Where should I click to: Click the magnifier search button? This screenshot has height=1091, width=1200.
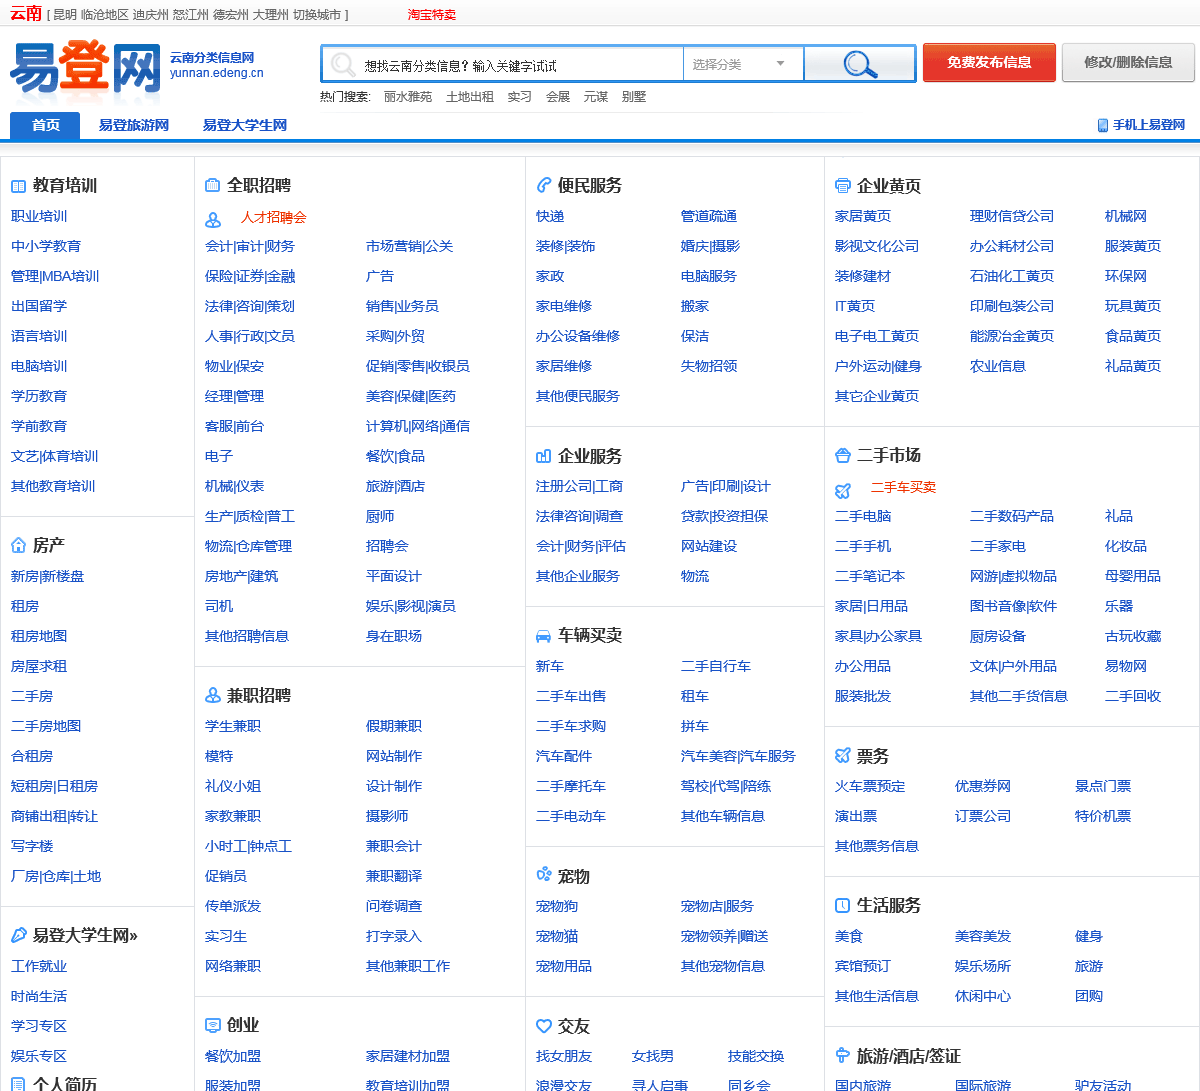click(x=860, y=64)
